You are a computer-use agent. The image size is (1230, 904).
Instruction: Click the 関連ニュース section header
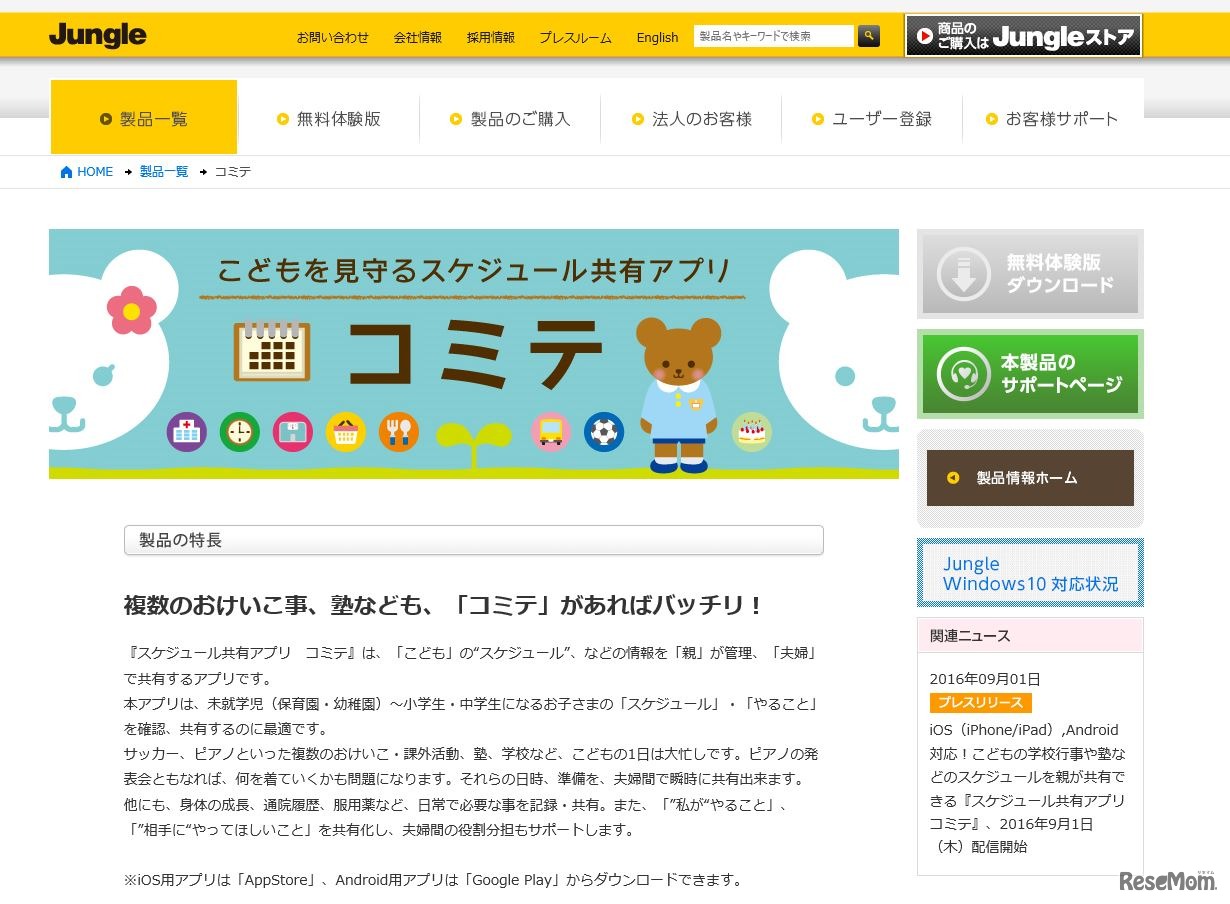coord(1030,636)
